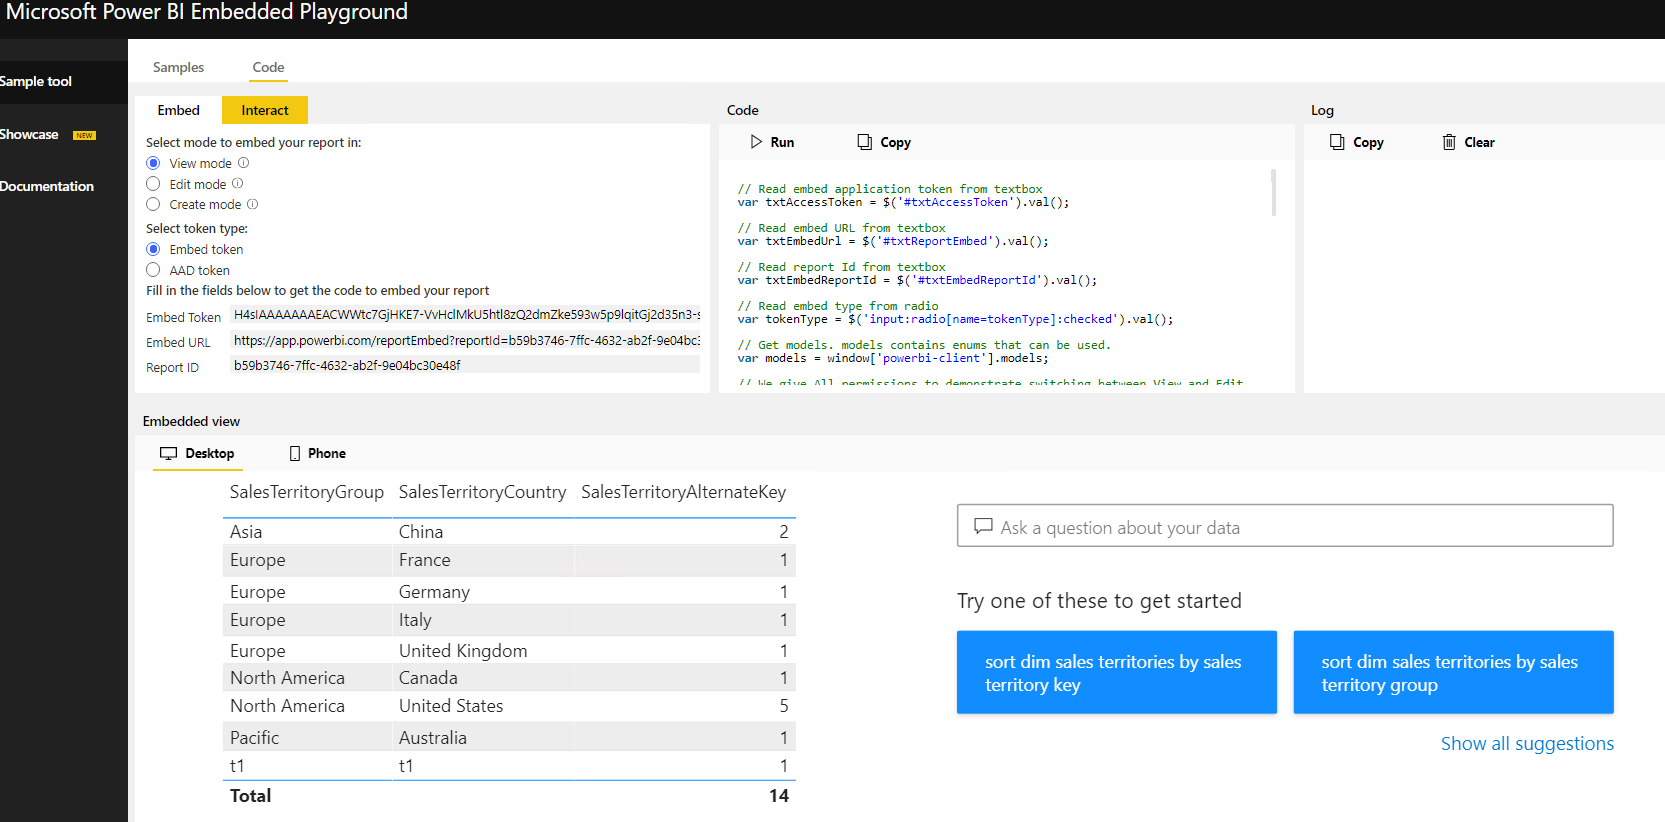Click the Clear trash icon in Log

[x=1449, y=142]
